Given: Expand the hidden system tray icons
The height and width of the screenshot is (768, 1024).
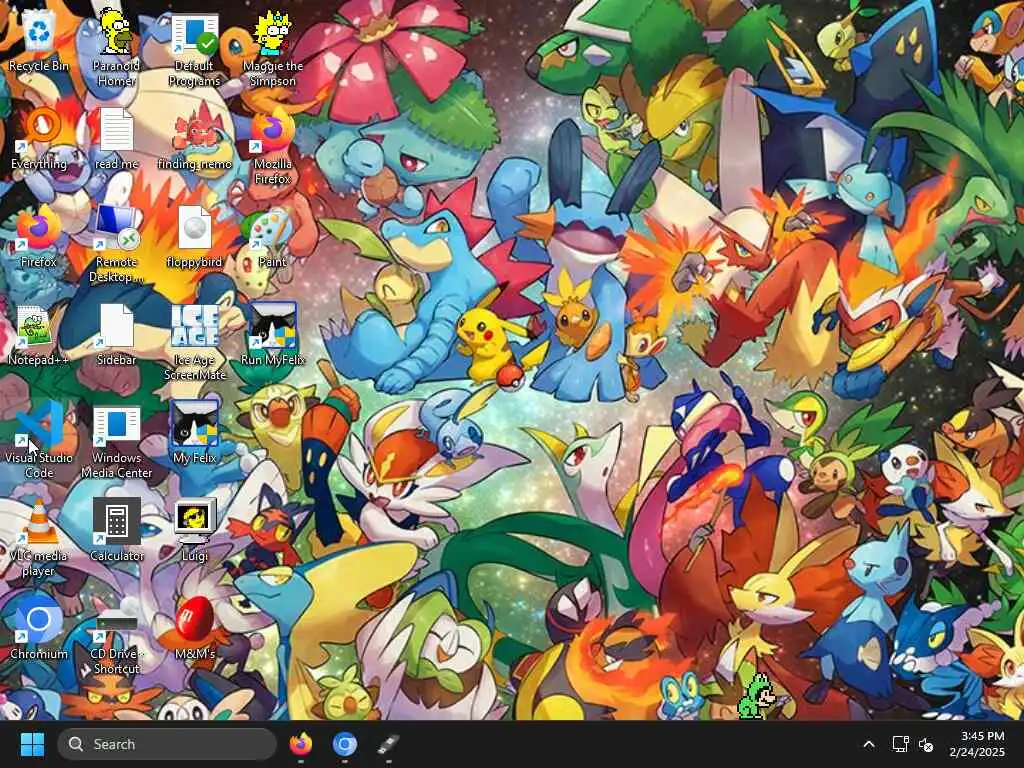Looking at the screenshot, I should point(869,744).
